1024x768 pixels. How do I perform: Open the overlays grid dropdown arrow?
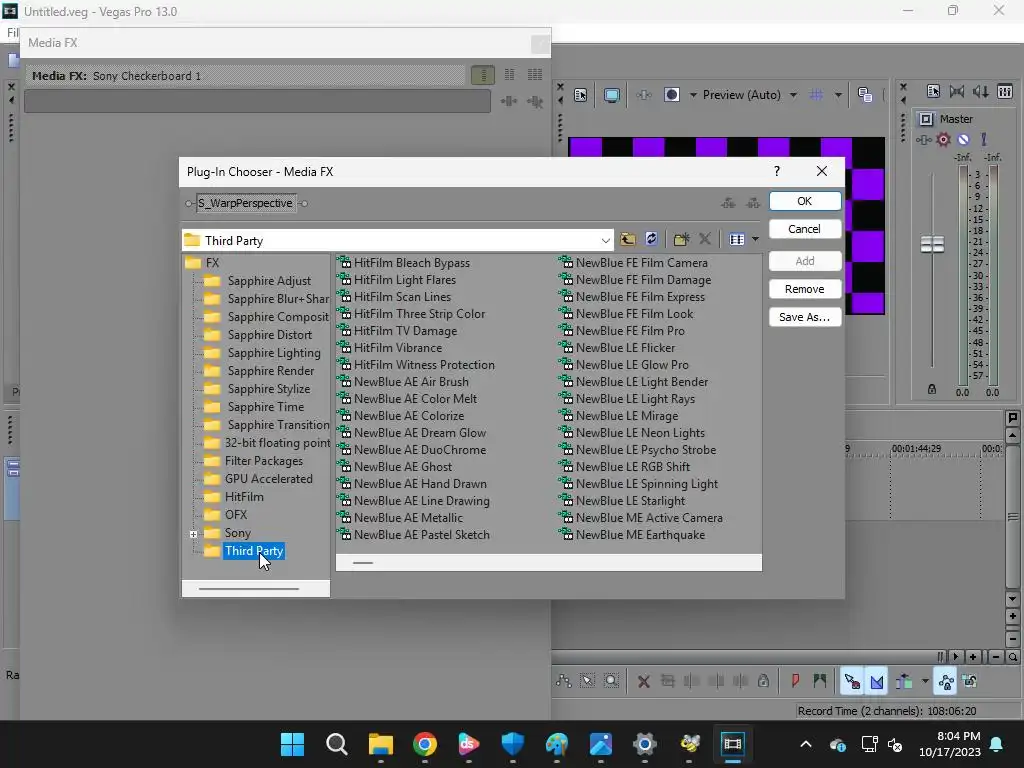tap(838, 95)
